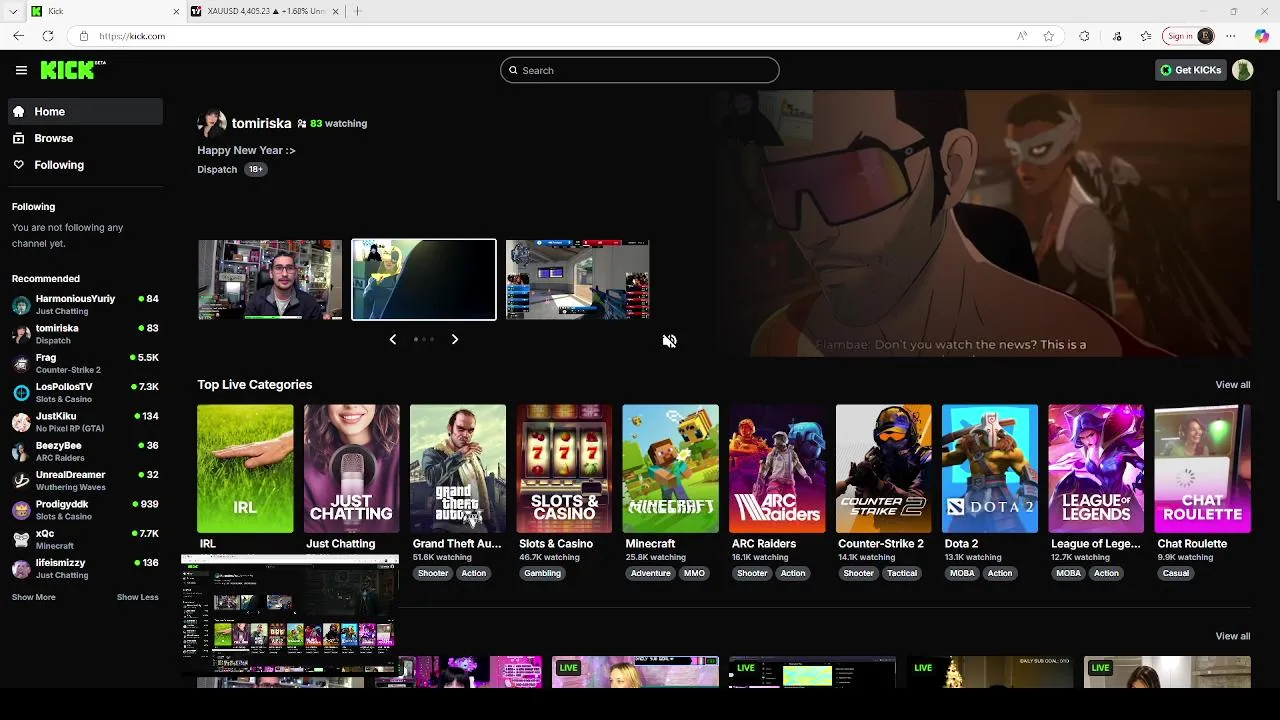Screen dimensions: 1280x720
Task: Click view site information lock icon
Action: pyautogui.click(x=84, y=36)
